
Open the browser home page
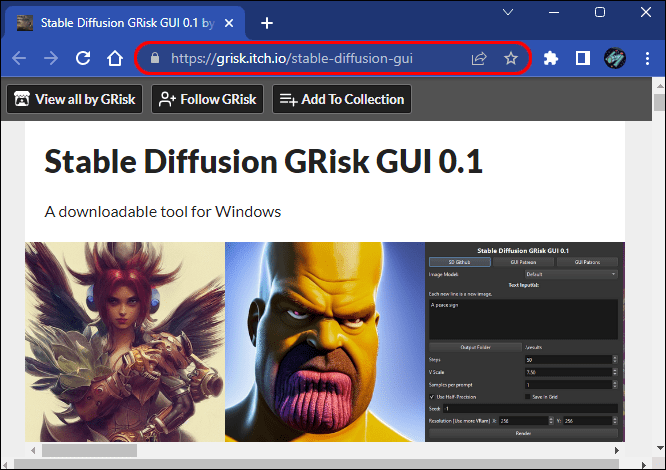[x=115, y=58]
